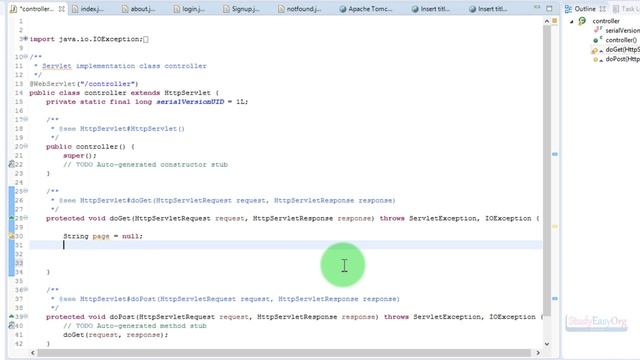Image resolution: width=640 pixels, height=360 pixels.
Task: Click the overview ruler warning square at top
Action: (x=555, y=20)
